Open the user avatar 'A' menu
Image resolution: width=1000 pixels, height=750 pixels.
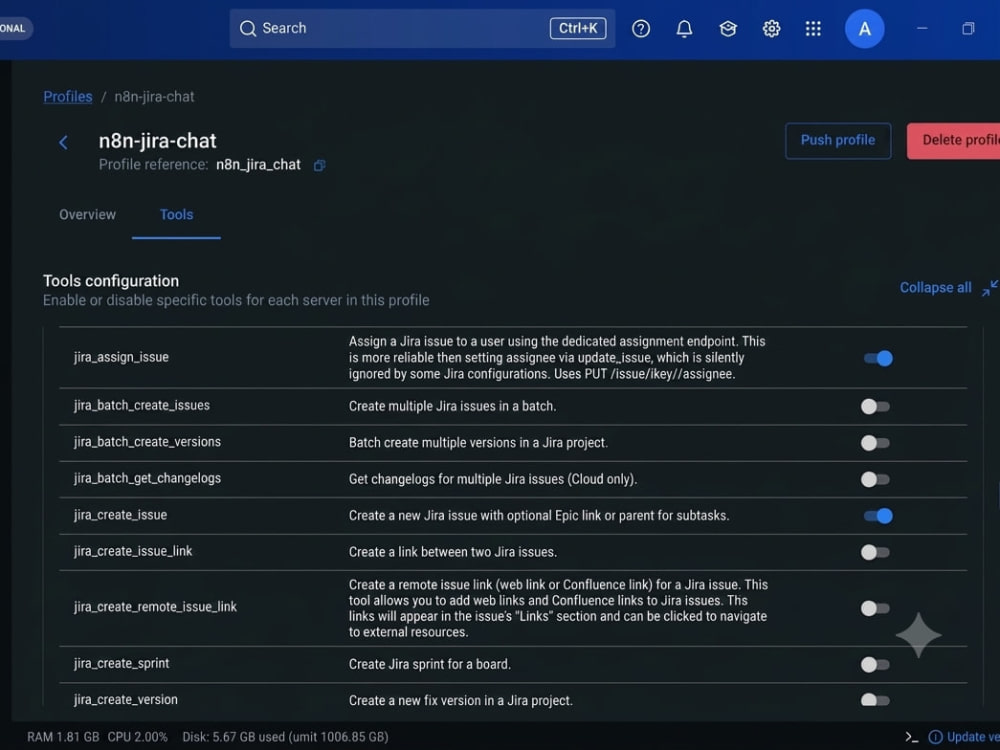864,29
